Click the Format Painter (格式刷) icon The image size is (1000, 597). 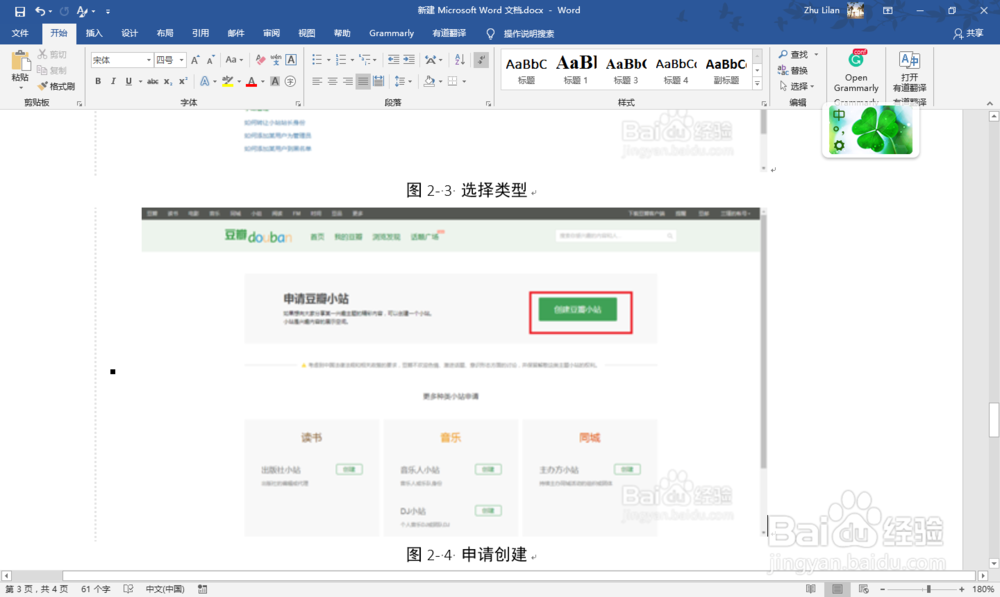[x=43, y=86]
